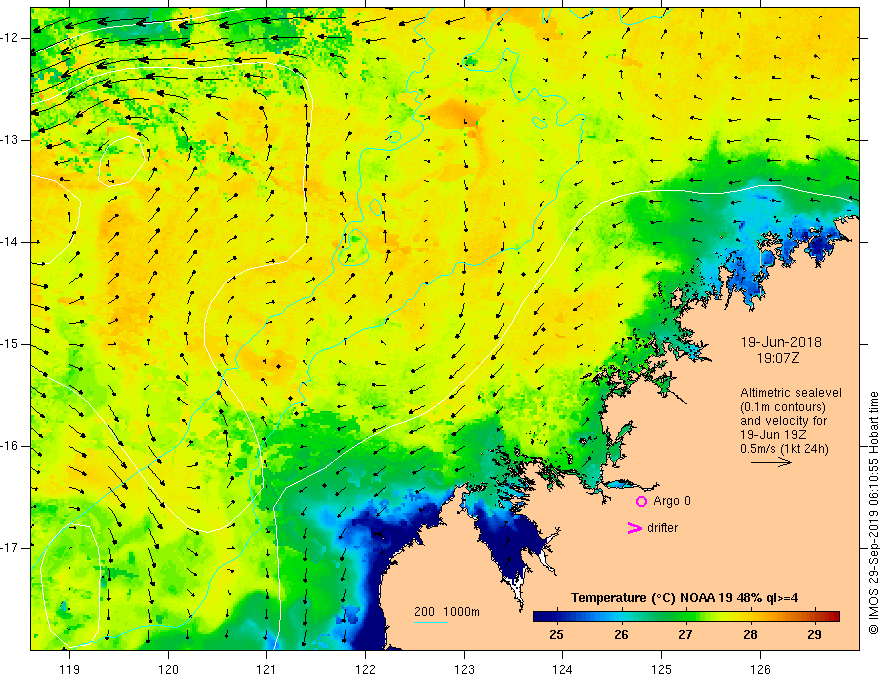This screenshot has width=880, height=680.
Task: Click the 120 longitude axis label
Action: tap(168, 669)
